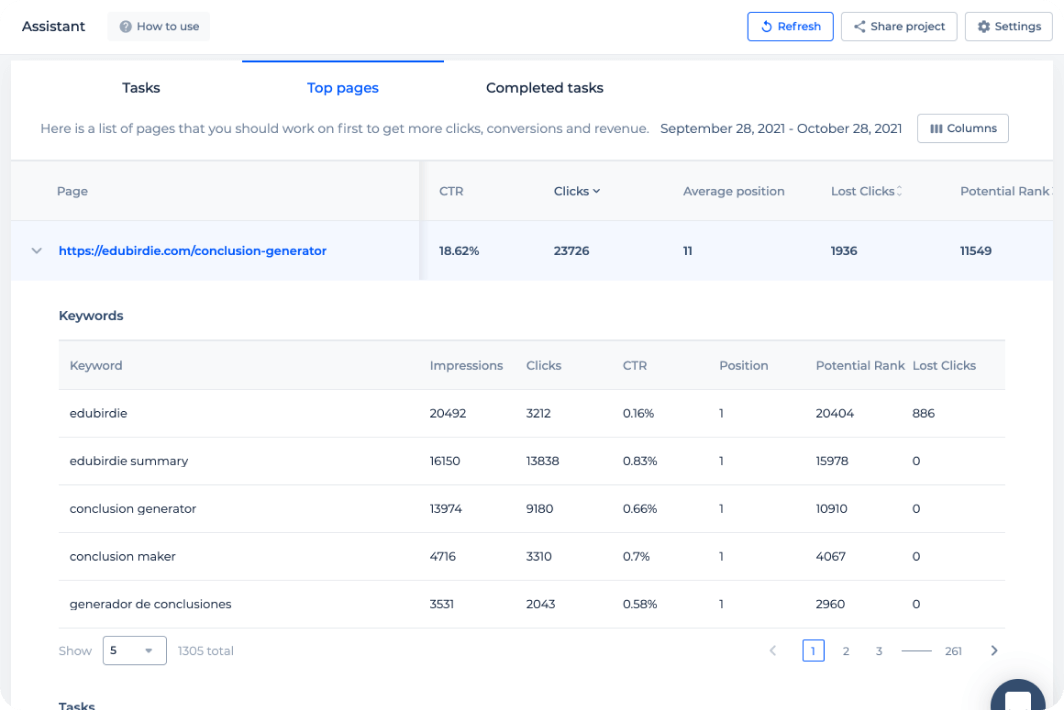Image resolution: width=1064 pixels, height=710 pixels.
Task: Switch to the Tasks tab
Action: pyautogui.click(x=141, y=88)
